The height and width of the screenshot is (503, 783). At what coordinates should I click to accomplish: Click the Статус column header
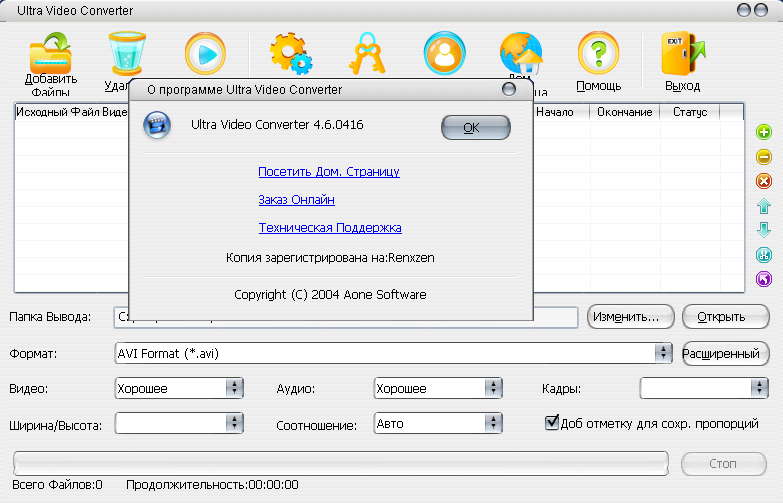tap(690, 112)
